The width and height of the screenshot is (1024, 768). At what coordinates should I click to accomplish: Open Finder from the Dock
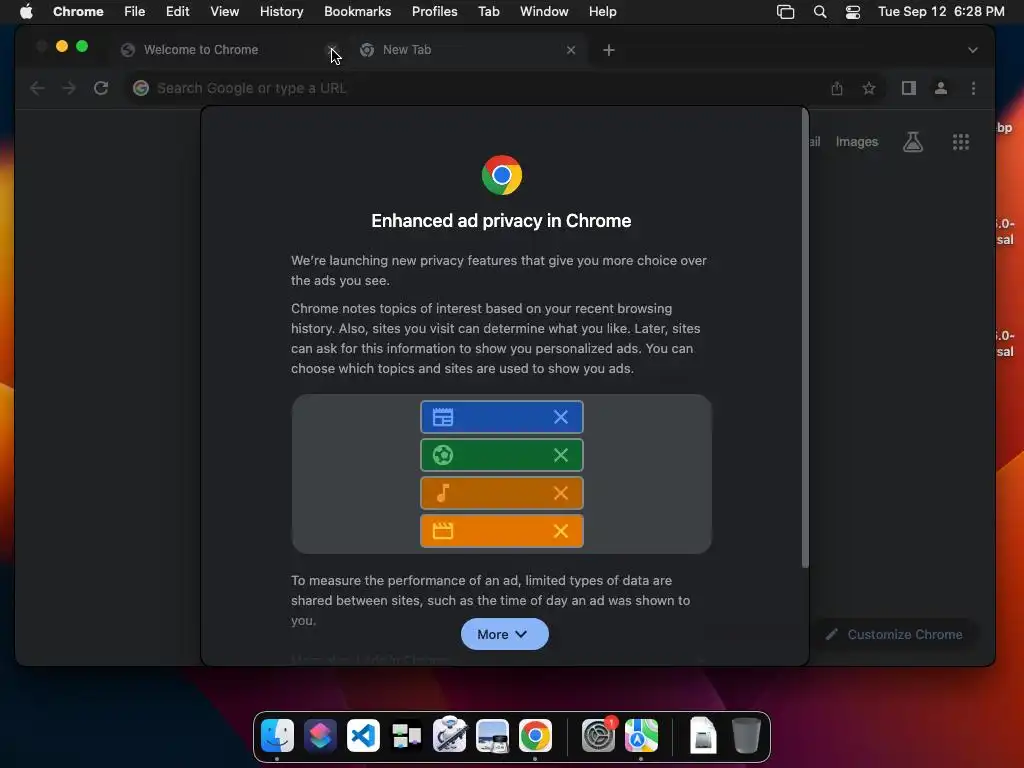coord(278,735)
